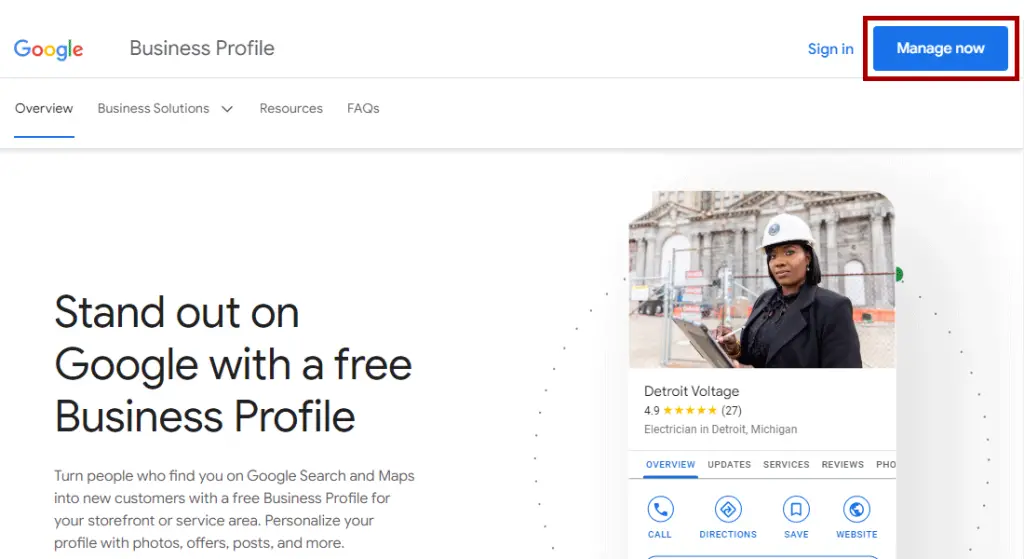
Task: Click the Save bookmark icon
Action: pos(796,509)
